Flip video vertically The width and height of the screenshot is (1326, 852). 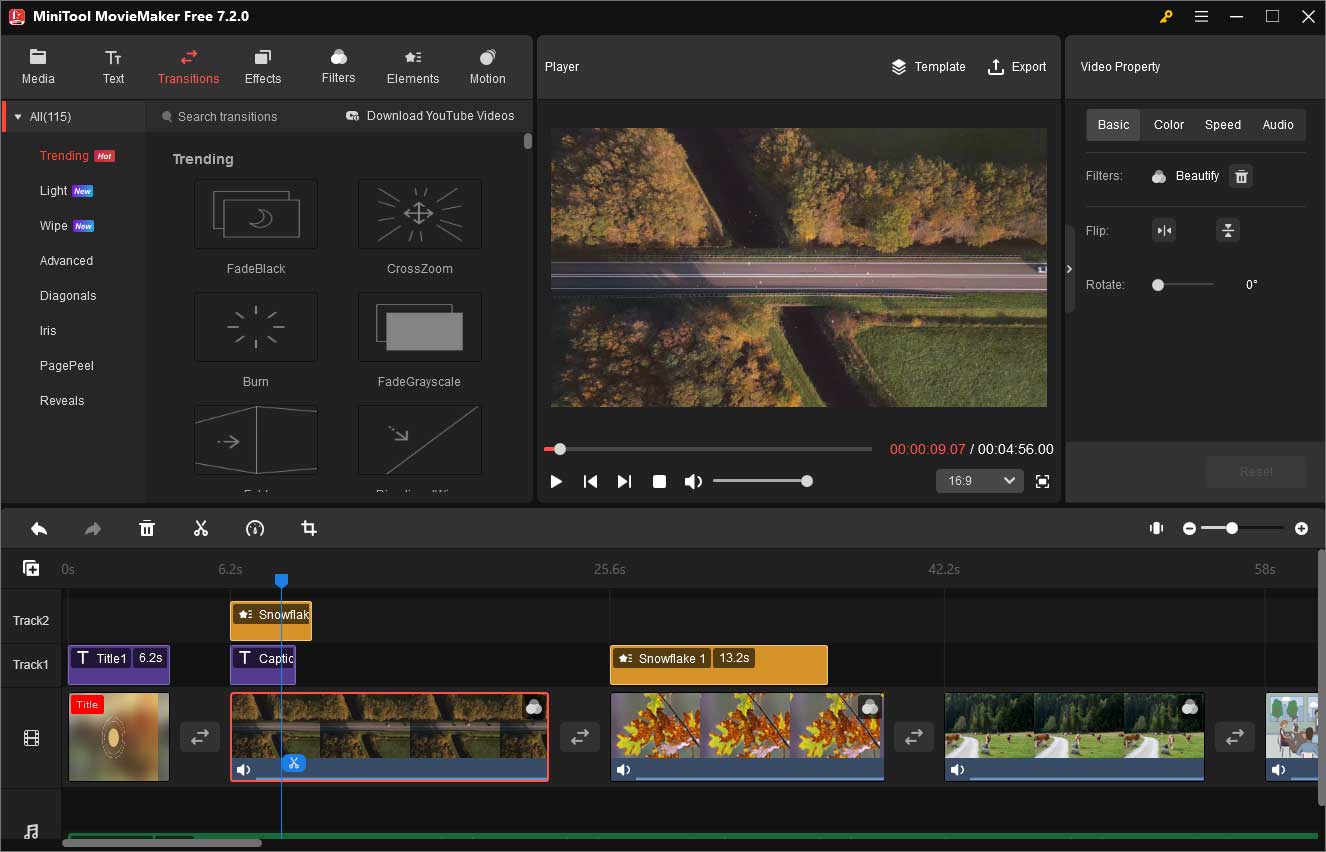[1228, 231]
